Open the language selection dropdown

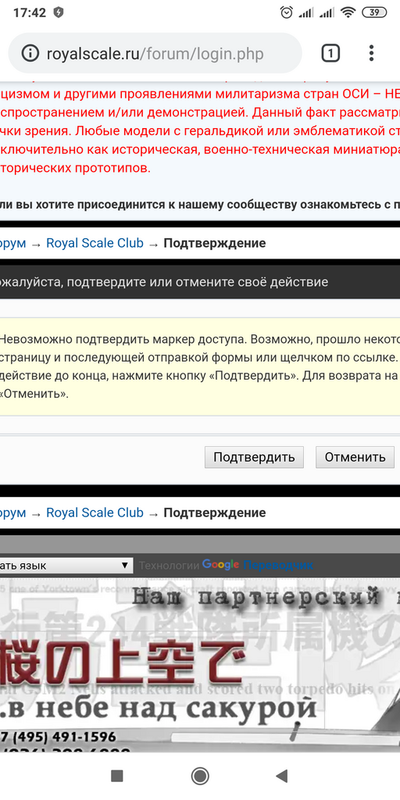click(x=66, y=565)
